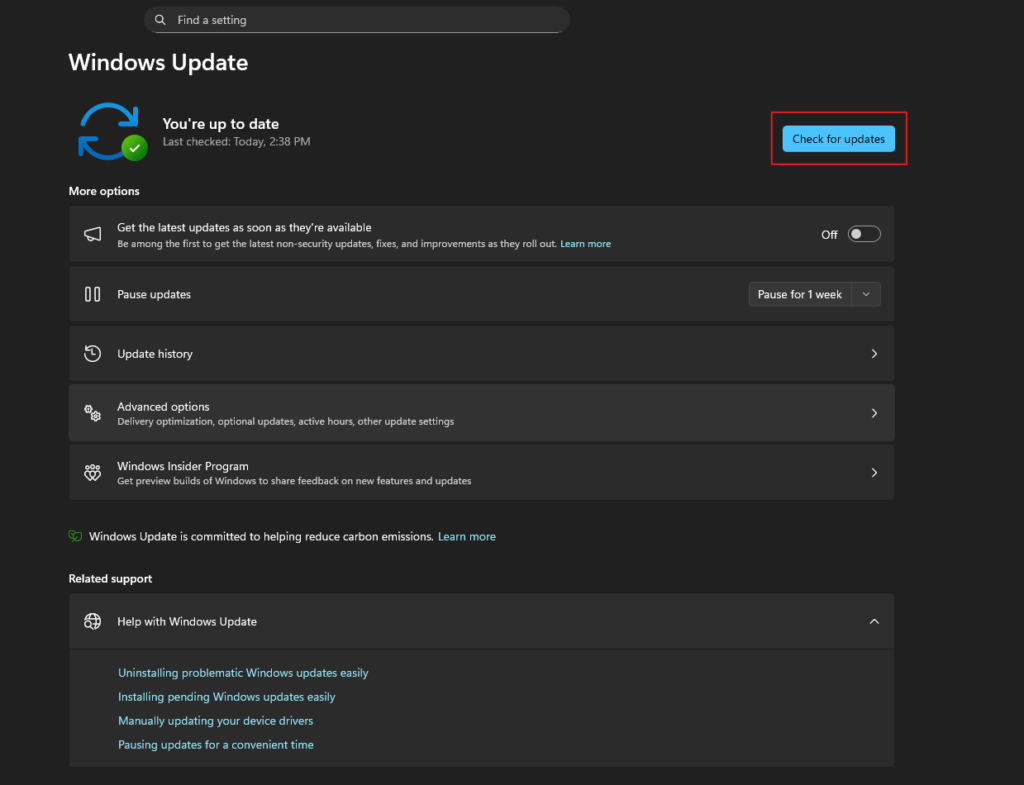1024x785 pixels.
Task: Click the Check for updates button
Action: (x=838, y=138)
